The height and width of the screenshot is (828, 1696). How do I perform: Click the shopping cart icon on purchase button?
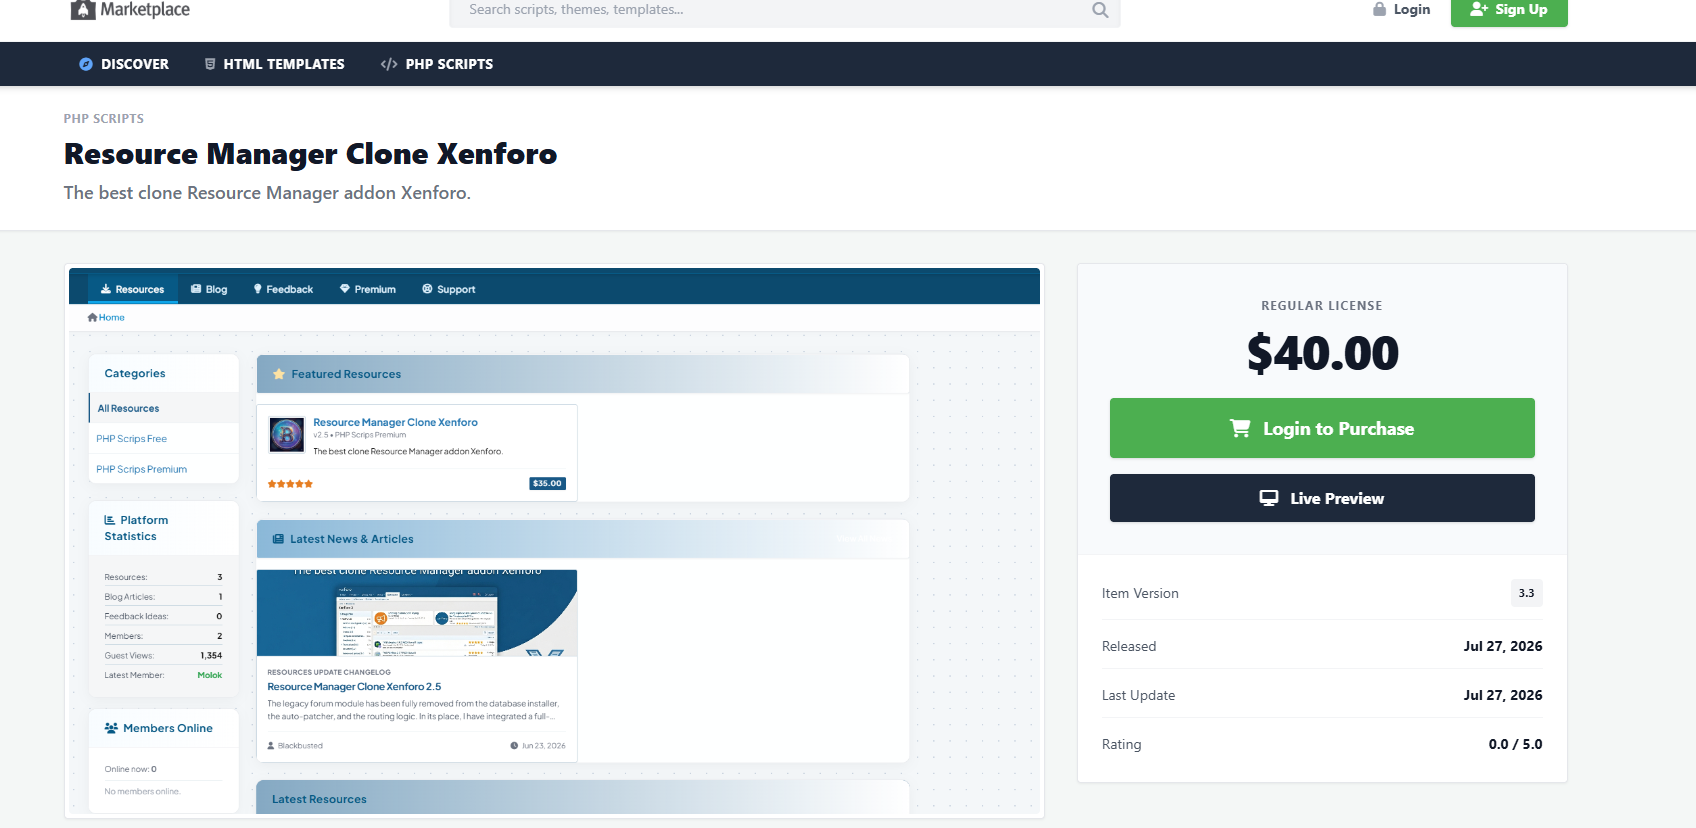pyautogui.click(x=1240, y=428)
